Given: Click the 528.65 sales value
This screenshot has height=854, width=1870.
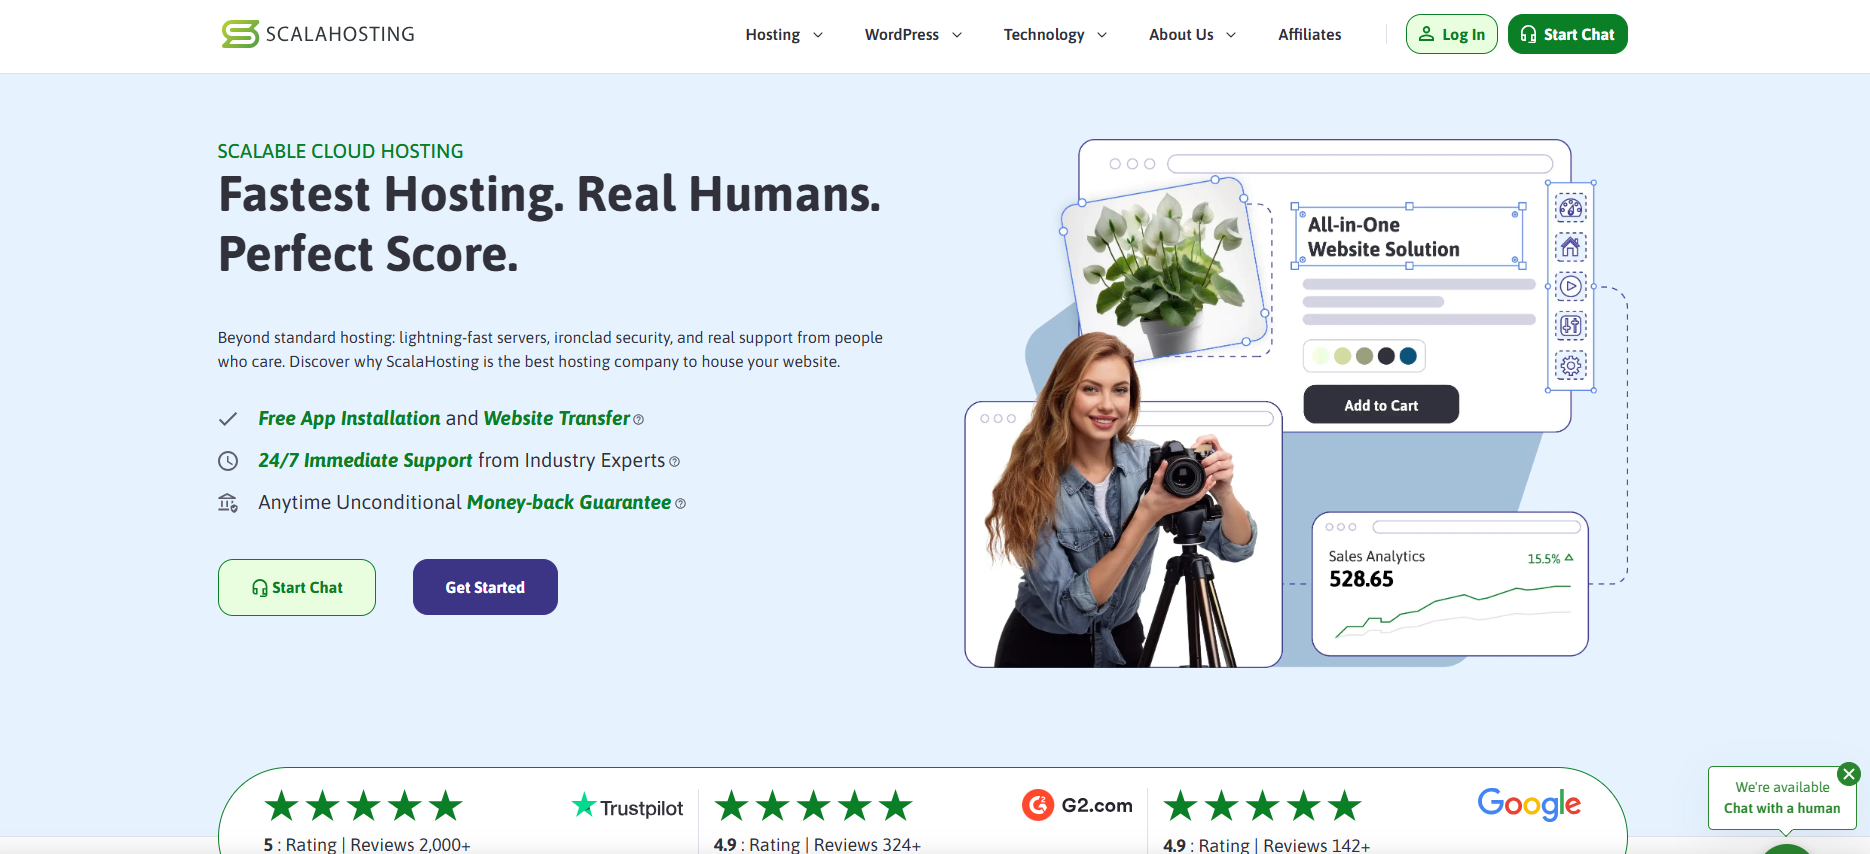Looking at the screenshot, I should [x=1361, y=579].
